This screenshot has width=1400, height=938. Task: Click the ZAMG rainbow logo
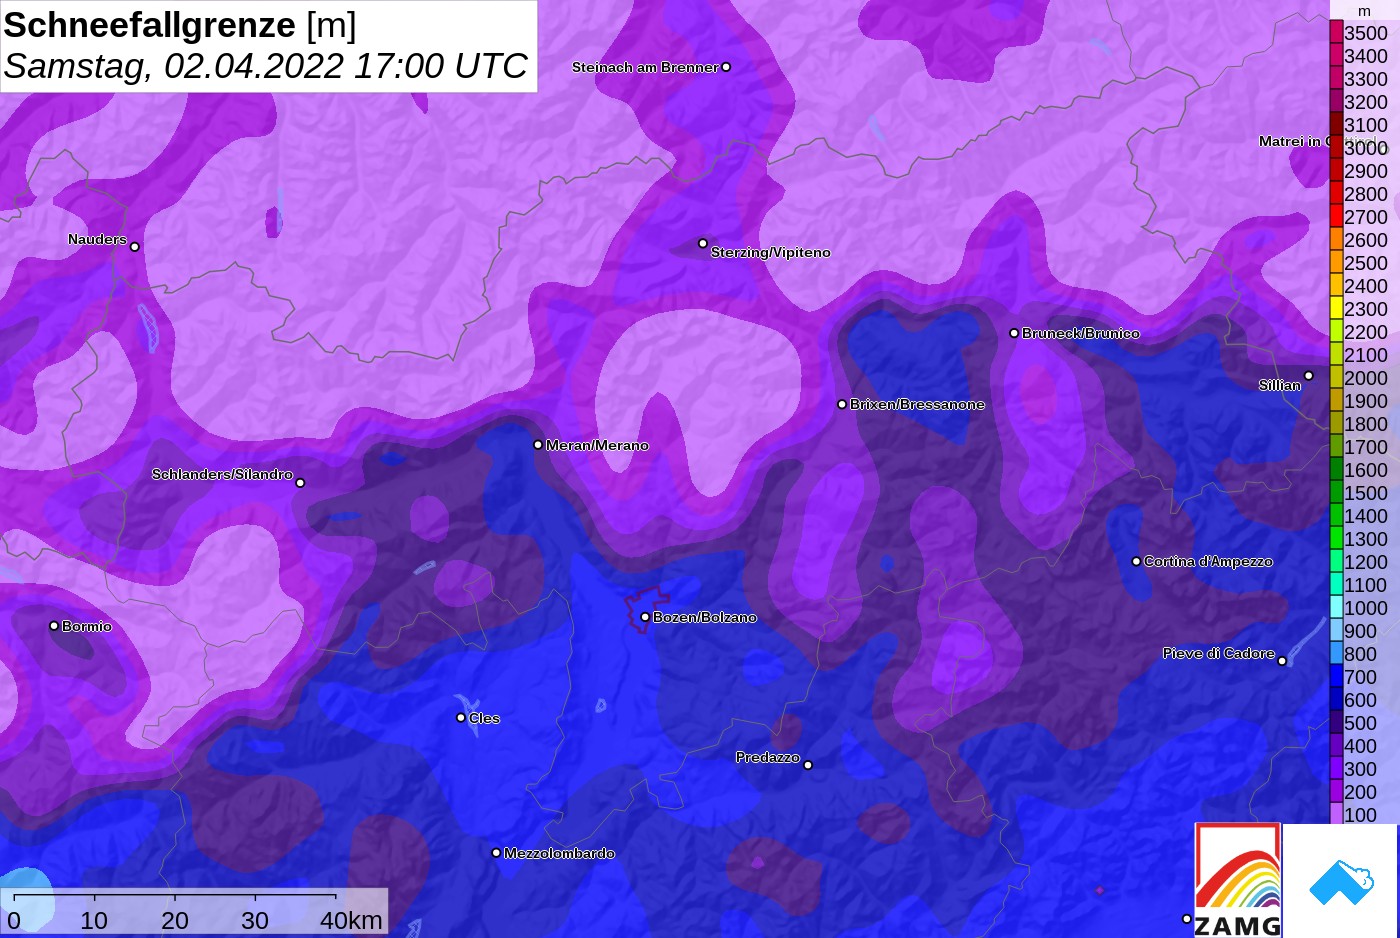[1238, 880]
